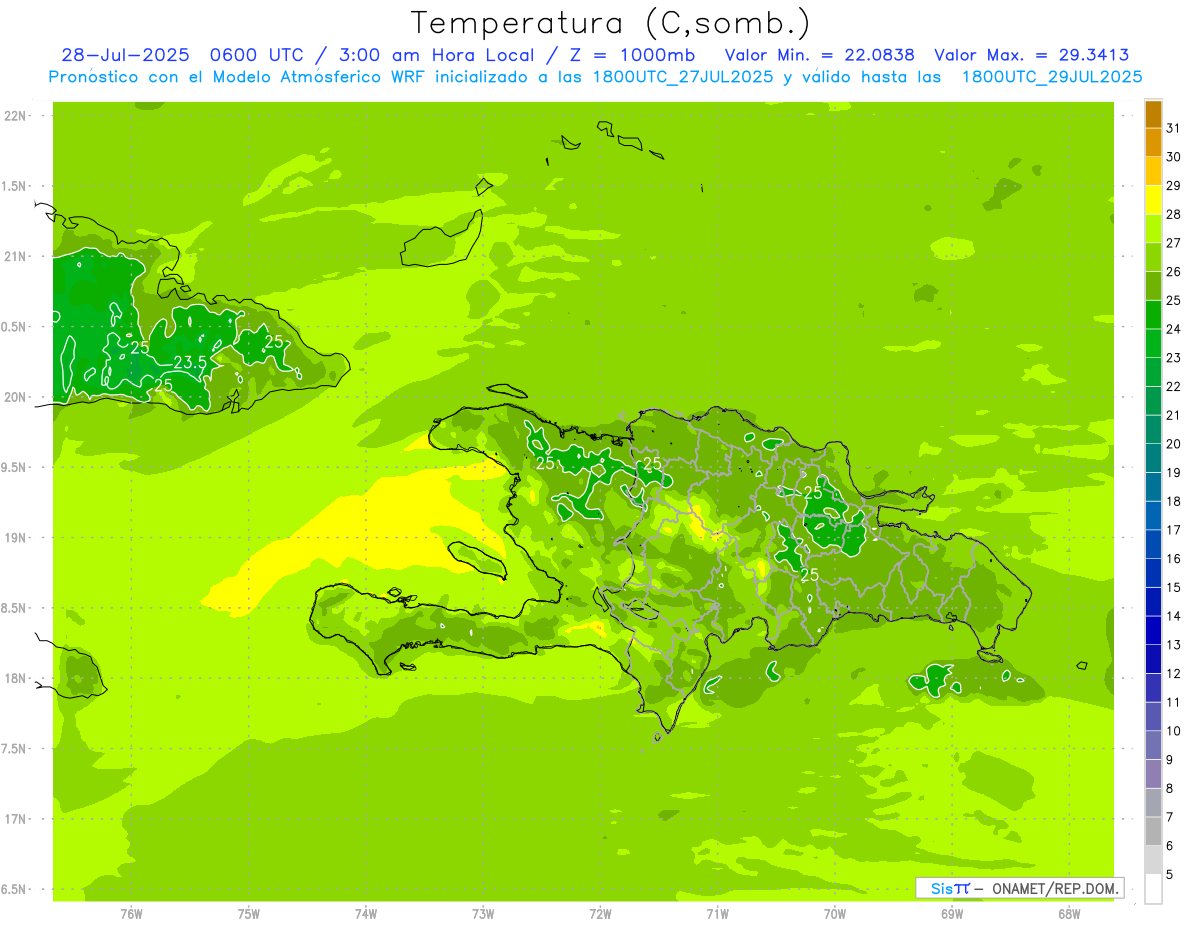Image resolution: width=1200 pixels, height=927 pixels.
Task: Pick the gray swatch between 6 and 7
Action: pos(1153,832)
